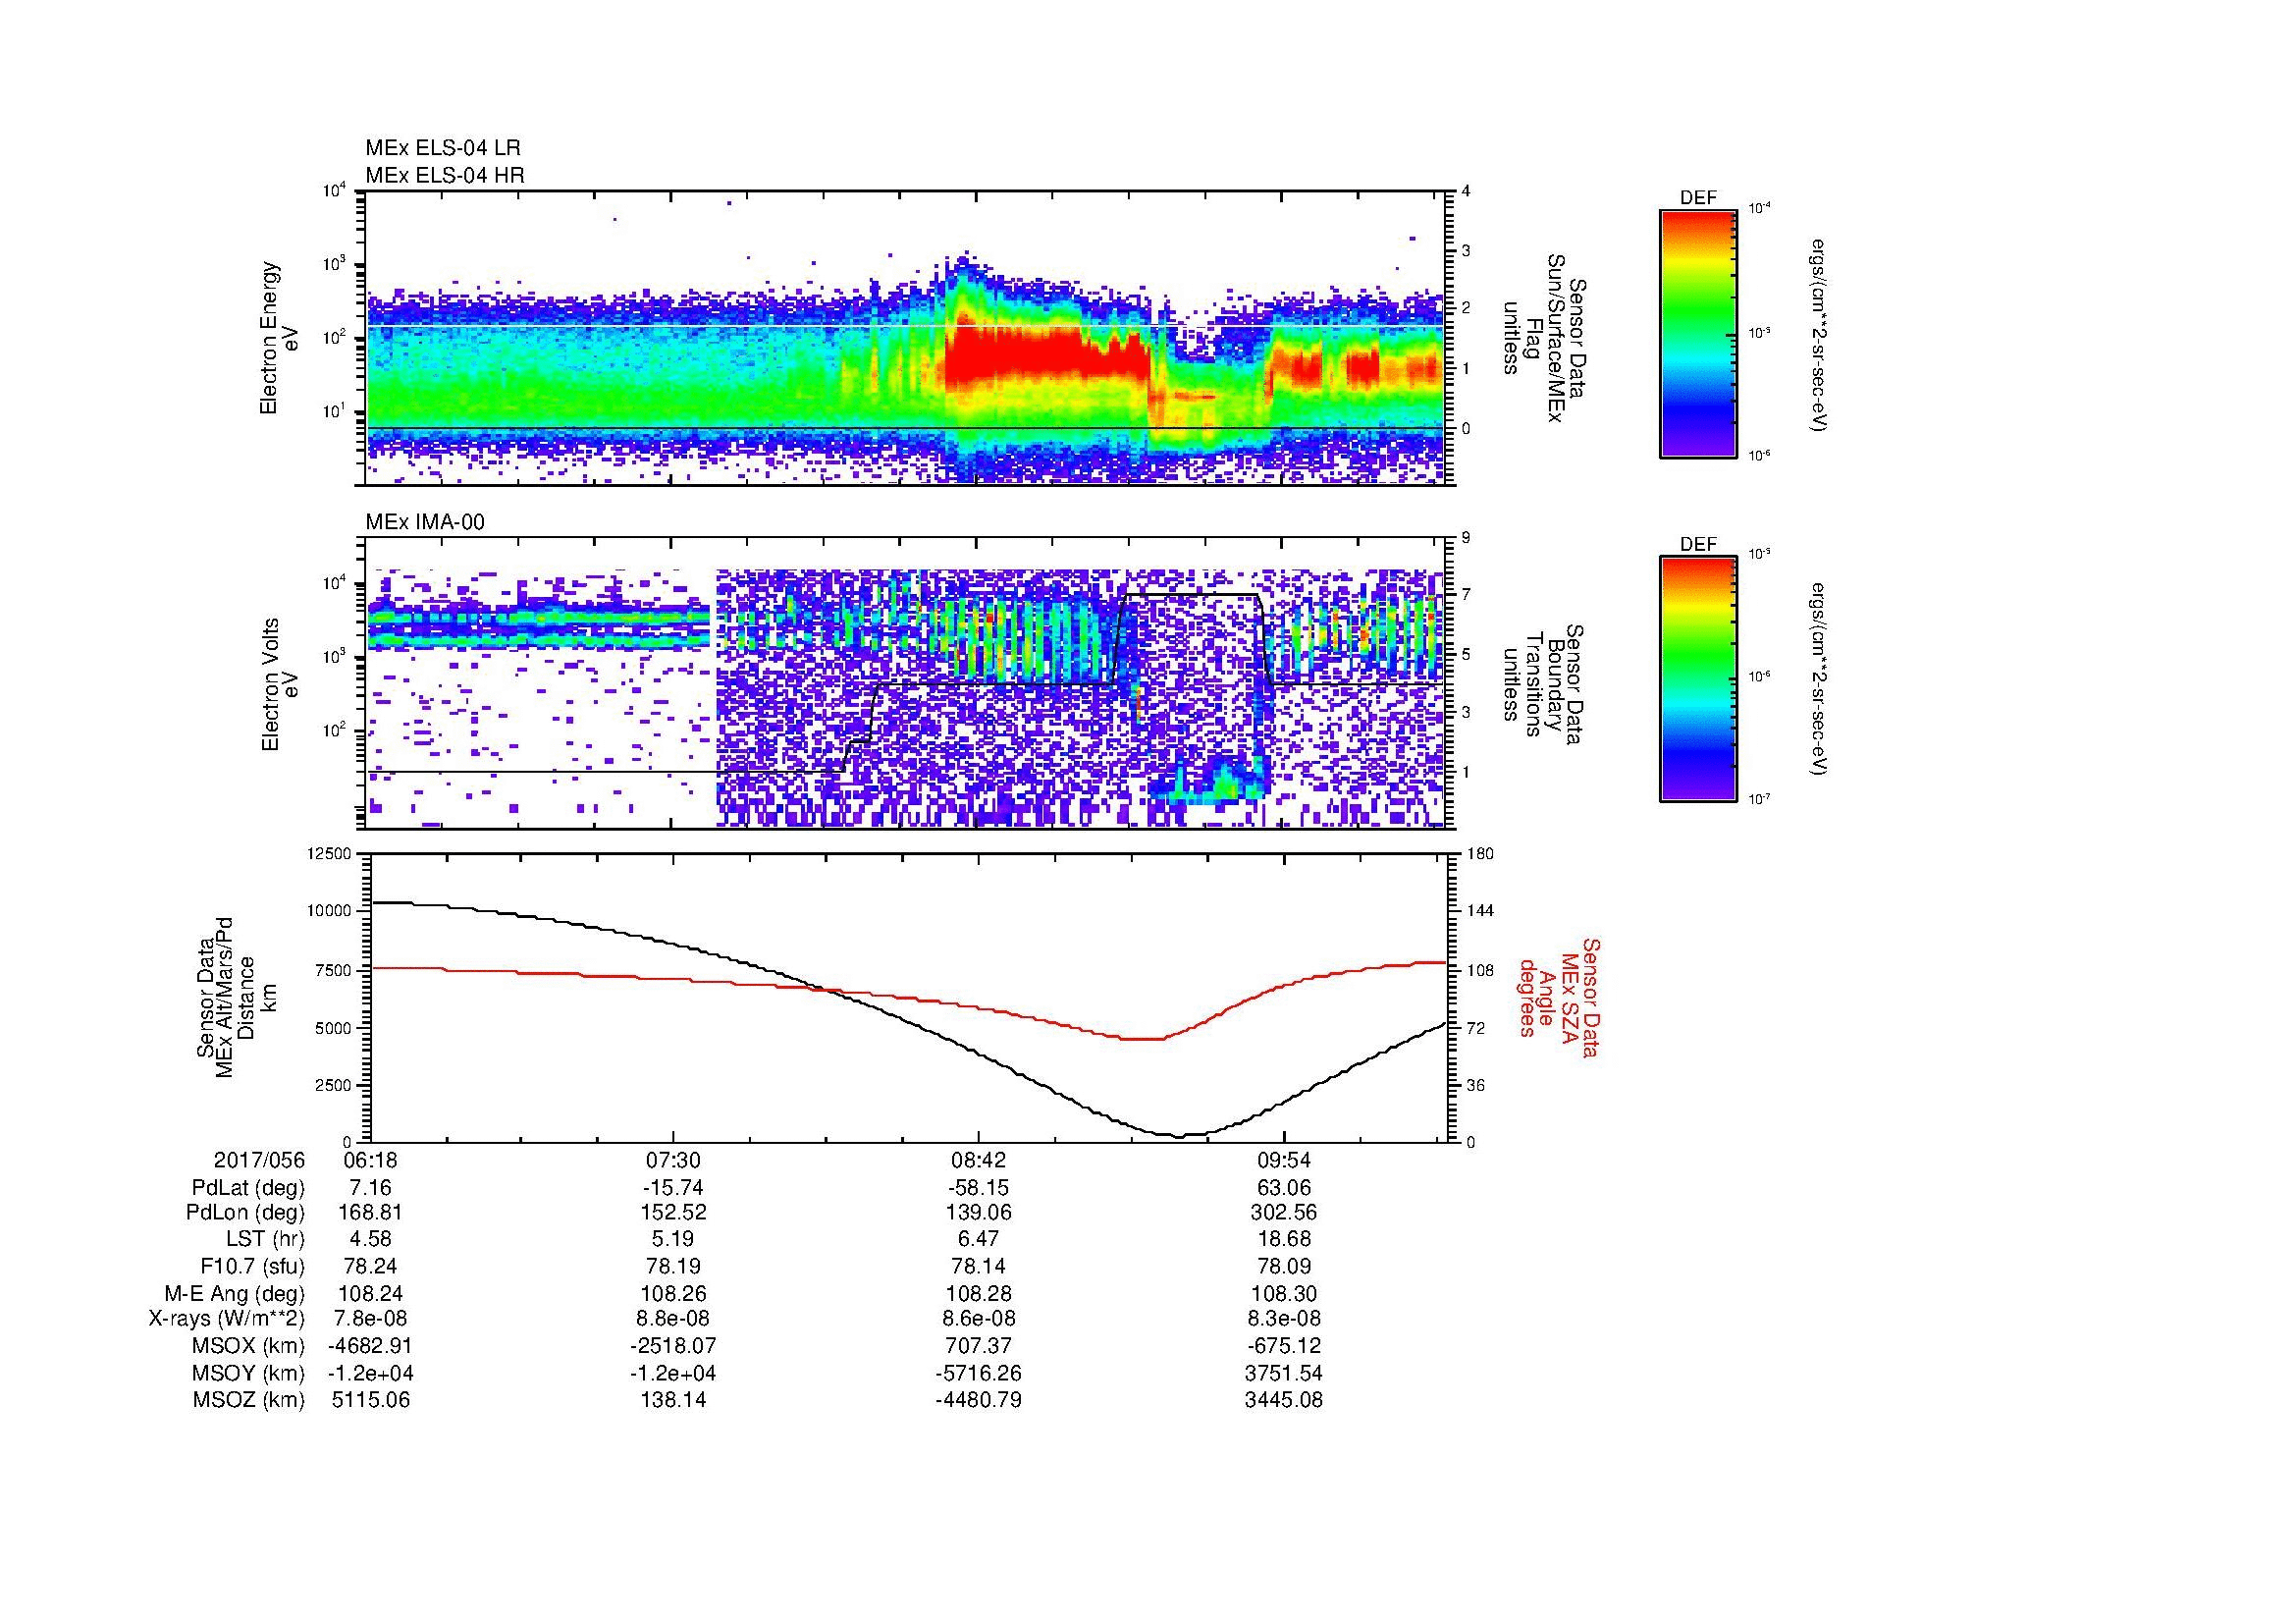Click the MSOX value -4682.91

click(370, 1346)
